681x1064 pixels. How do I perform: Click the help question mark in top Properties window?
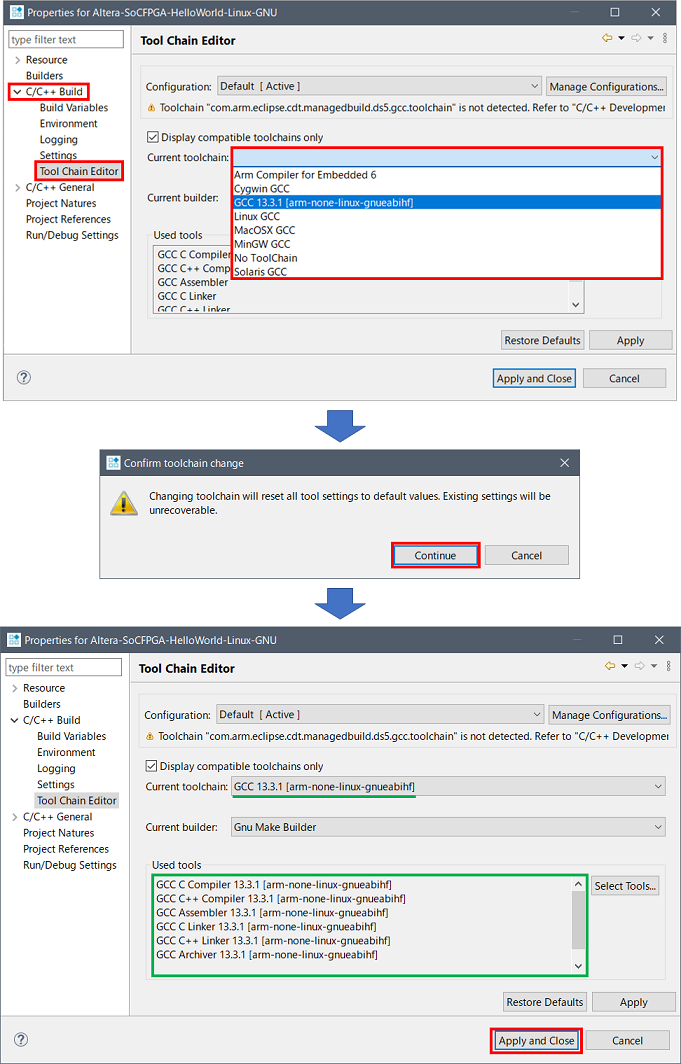pyautogui.click(x=24, y=378)
